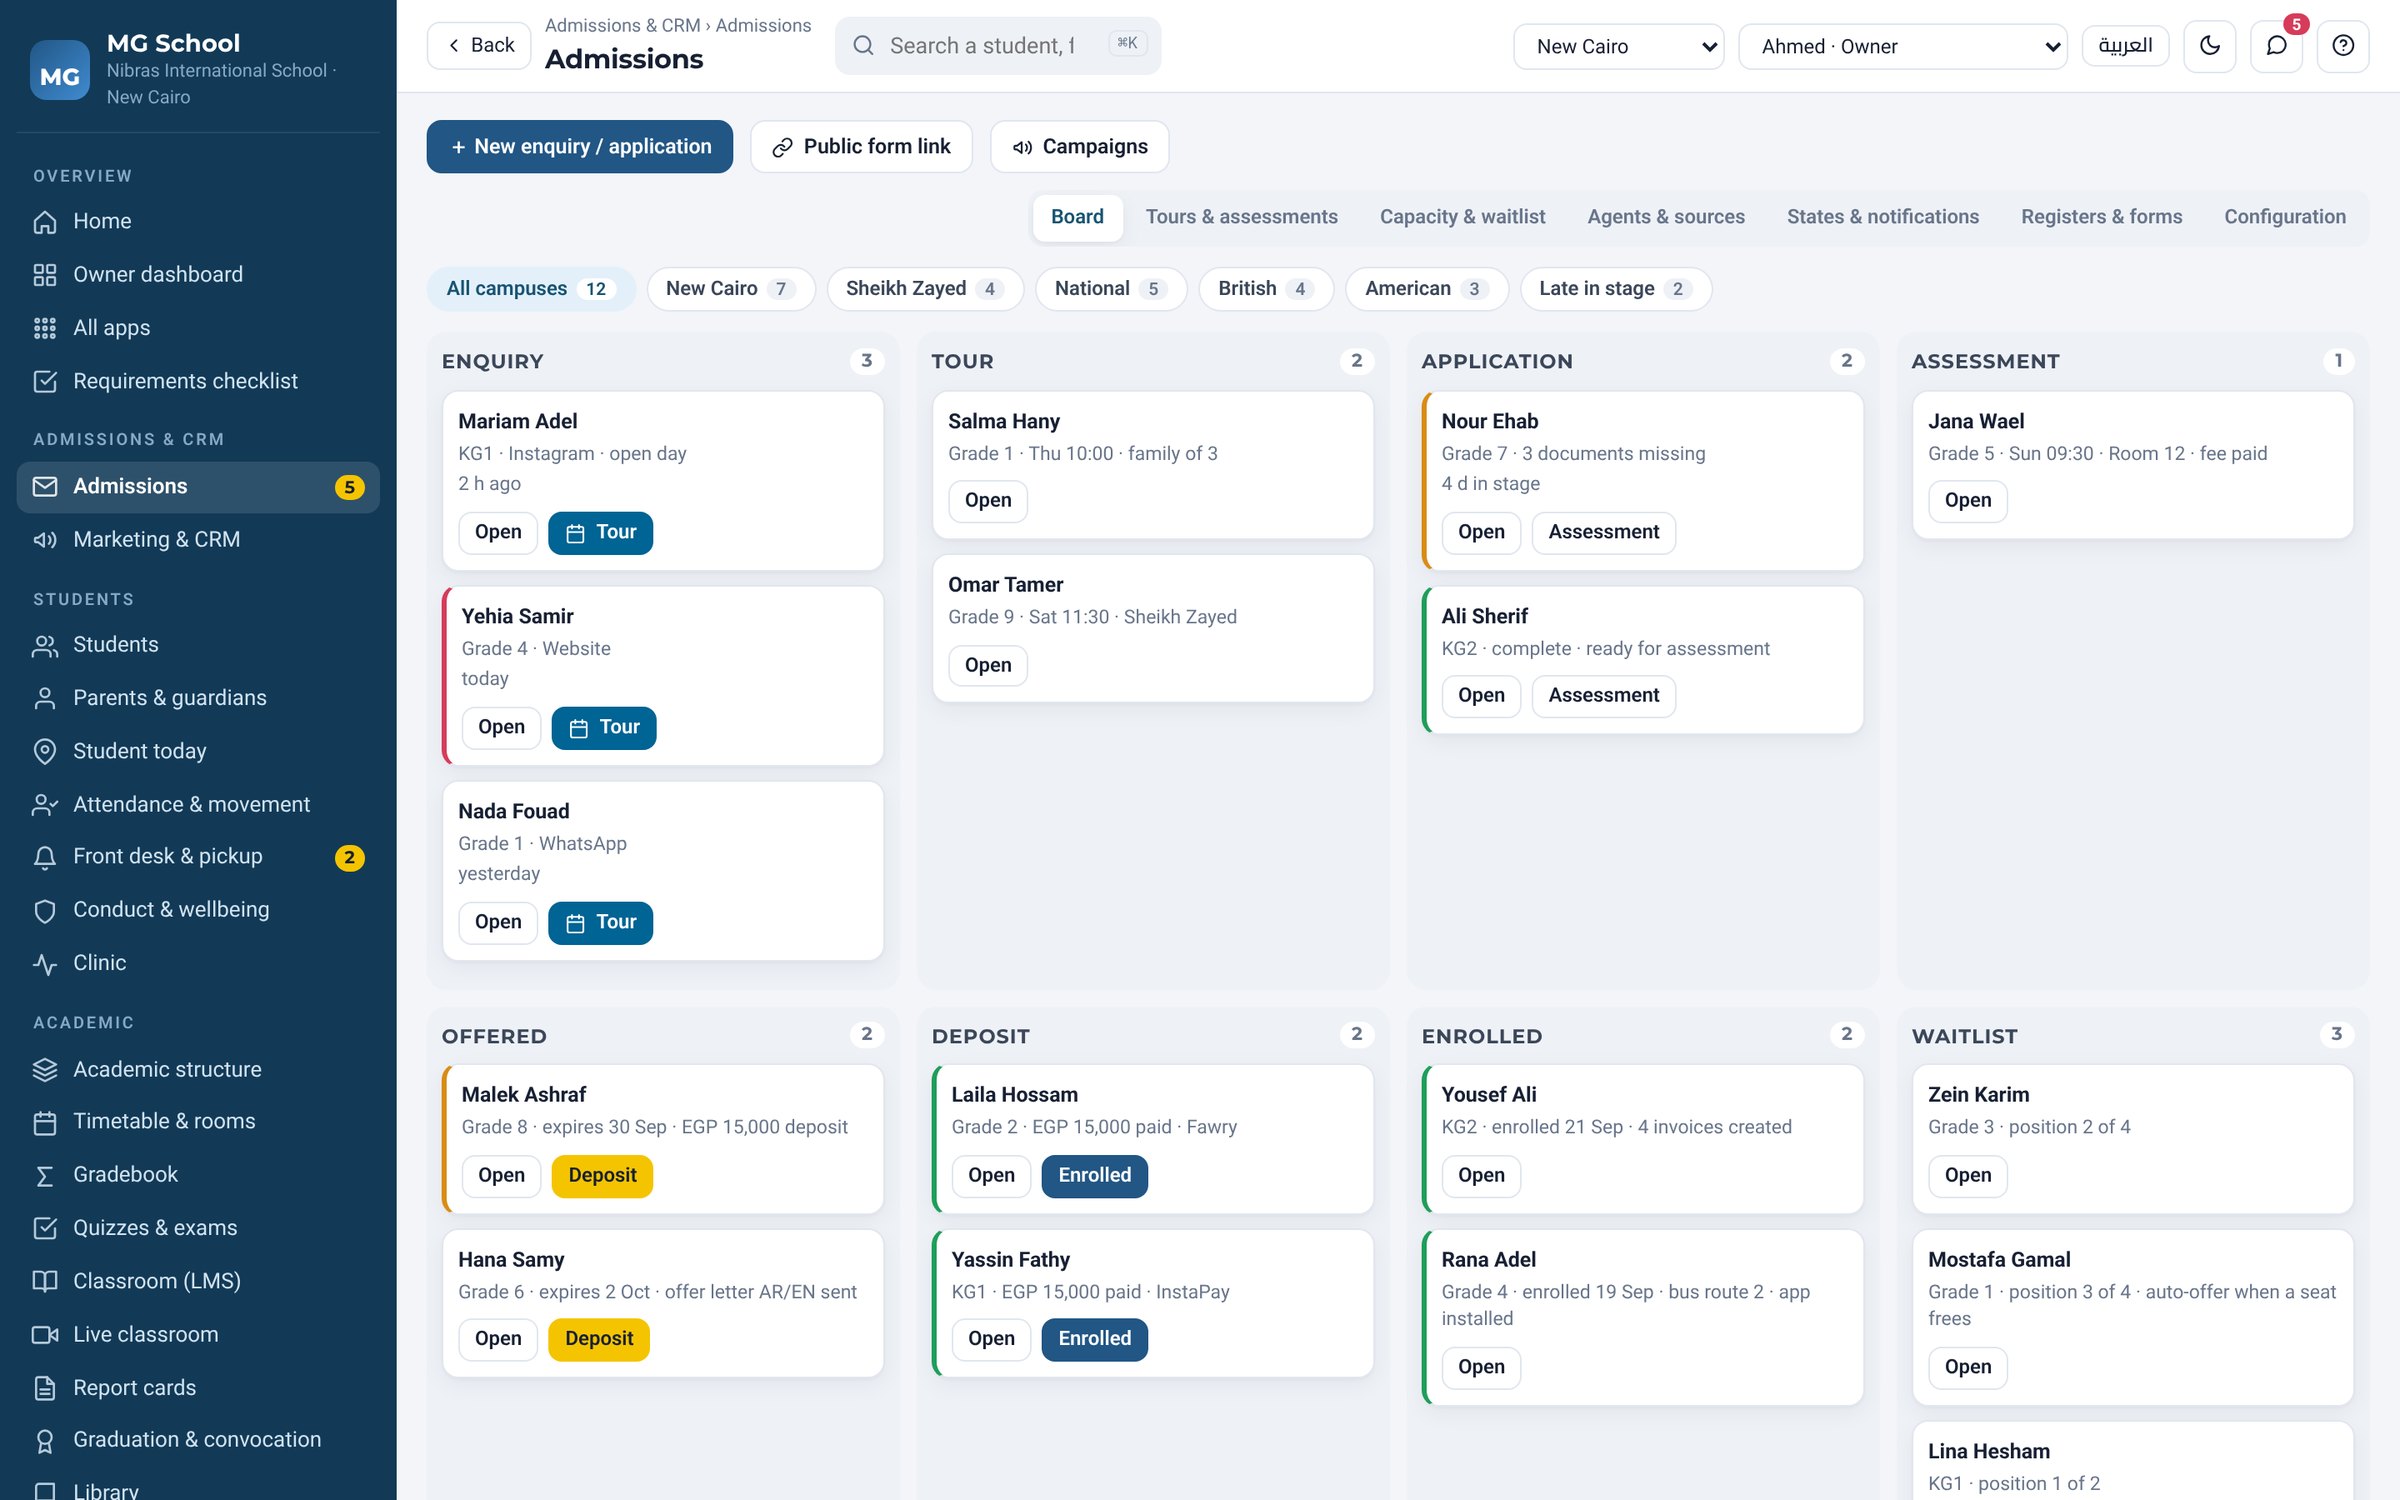
Task: Go Back using the Back button
Action: click(479, 46)
